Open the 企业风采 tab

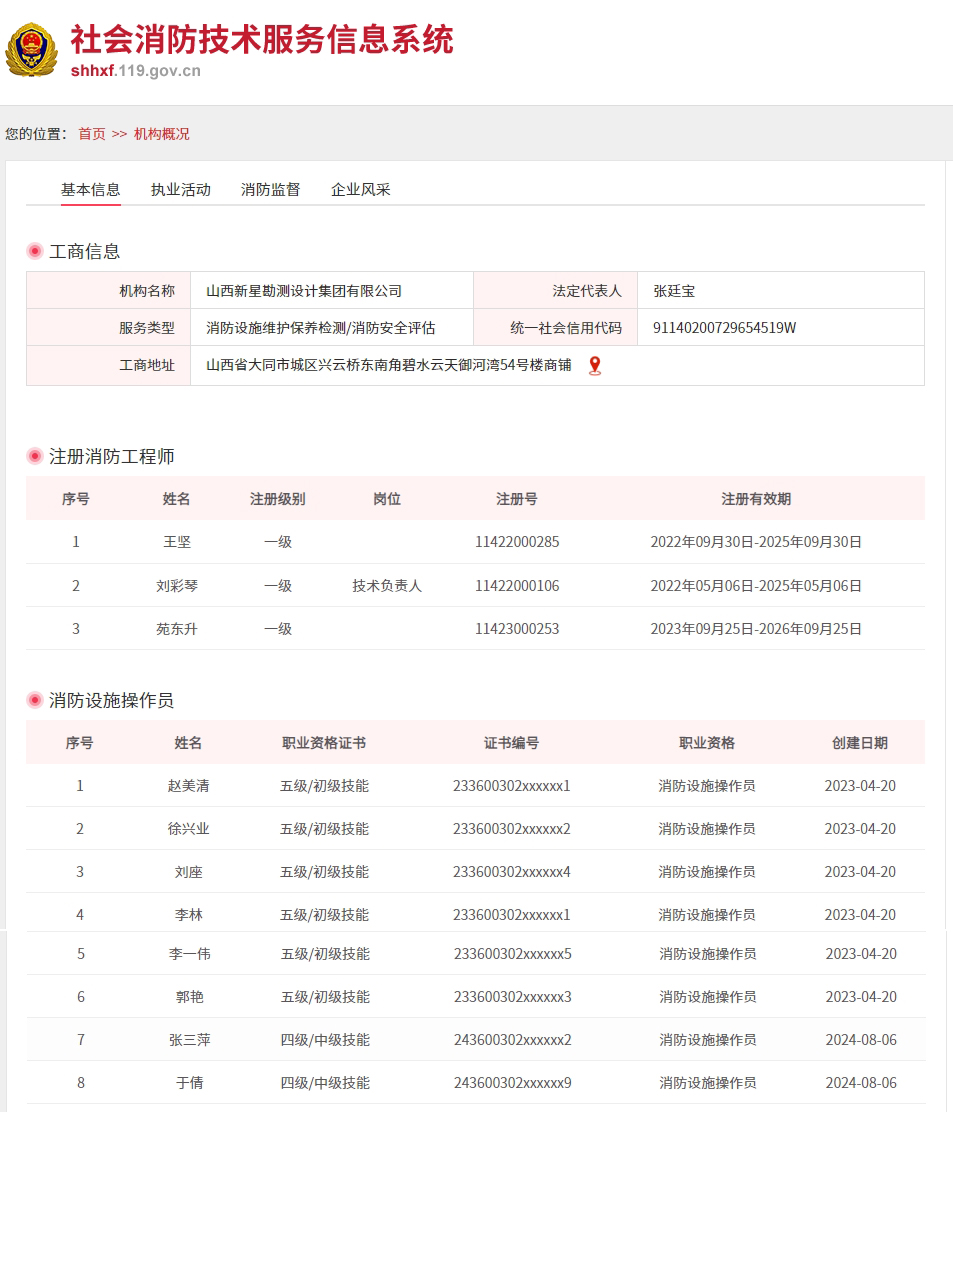361,189
